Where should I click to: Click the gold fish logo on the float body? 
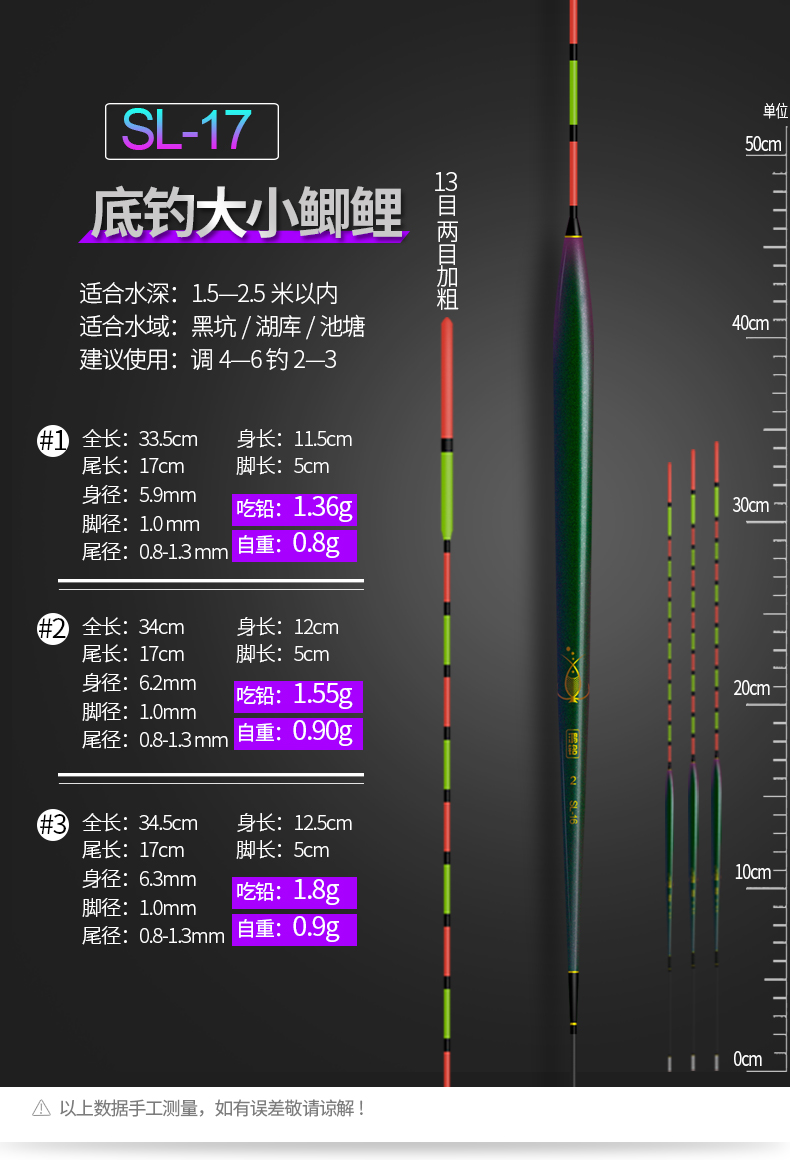coord(573,675)
